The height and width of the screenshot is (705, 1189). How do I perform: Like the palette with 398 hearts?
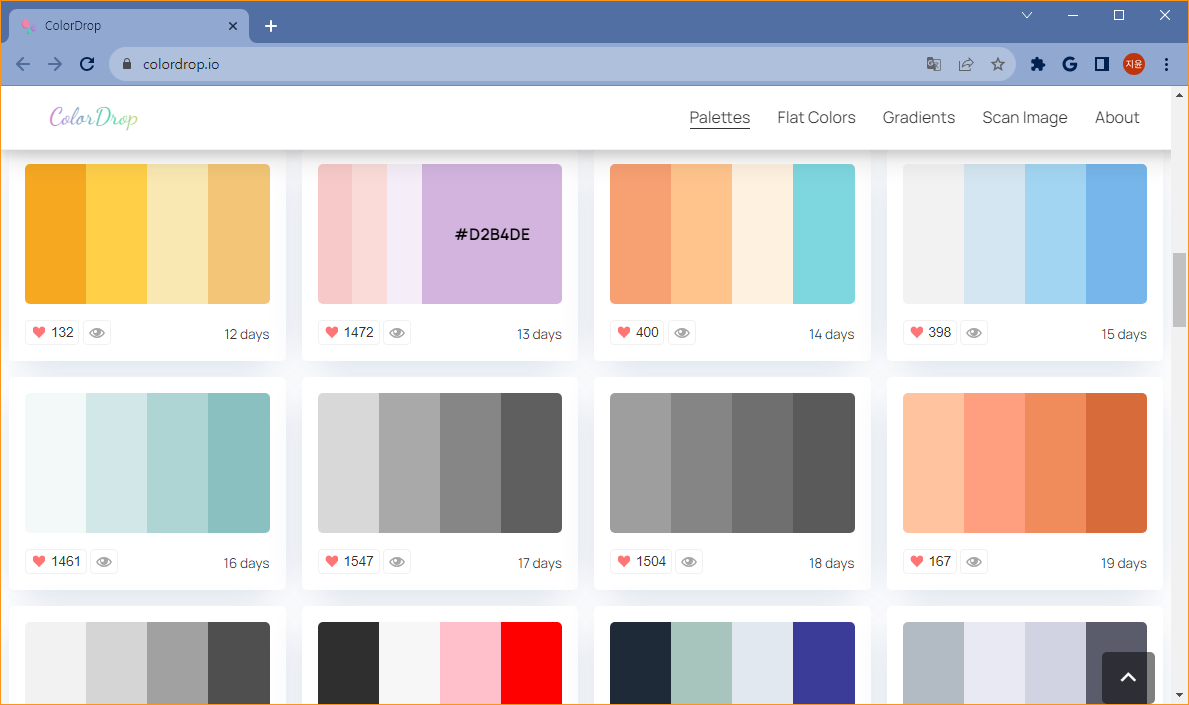[930, 332]
